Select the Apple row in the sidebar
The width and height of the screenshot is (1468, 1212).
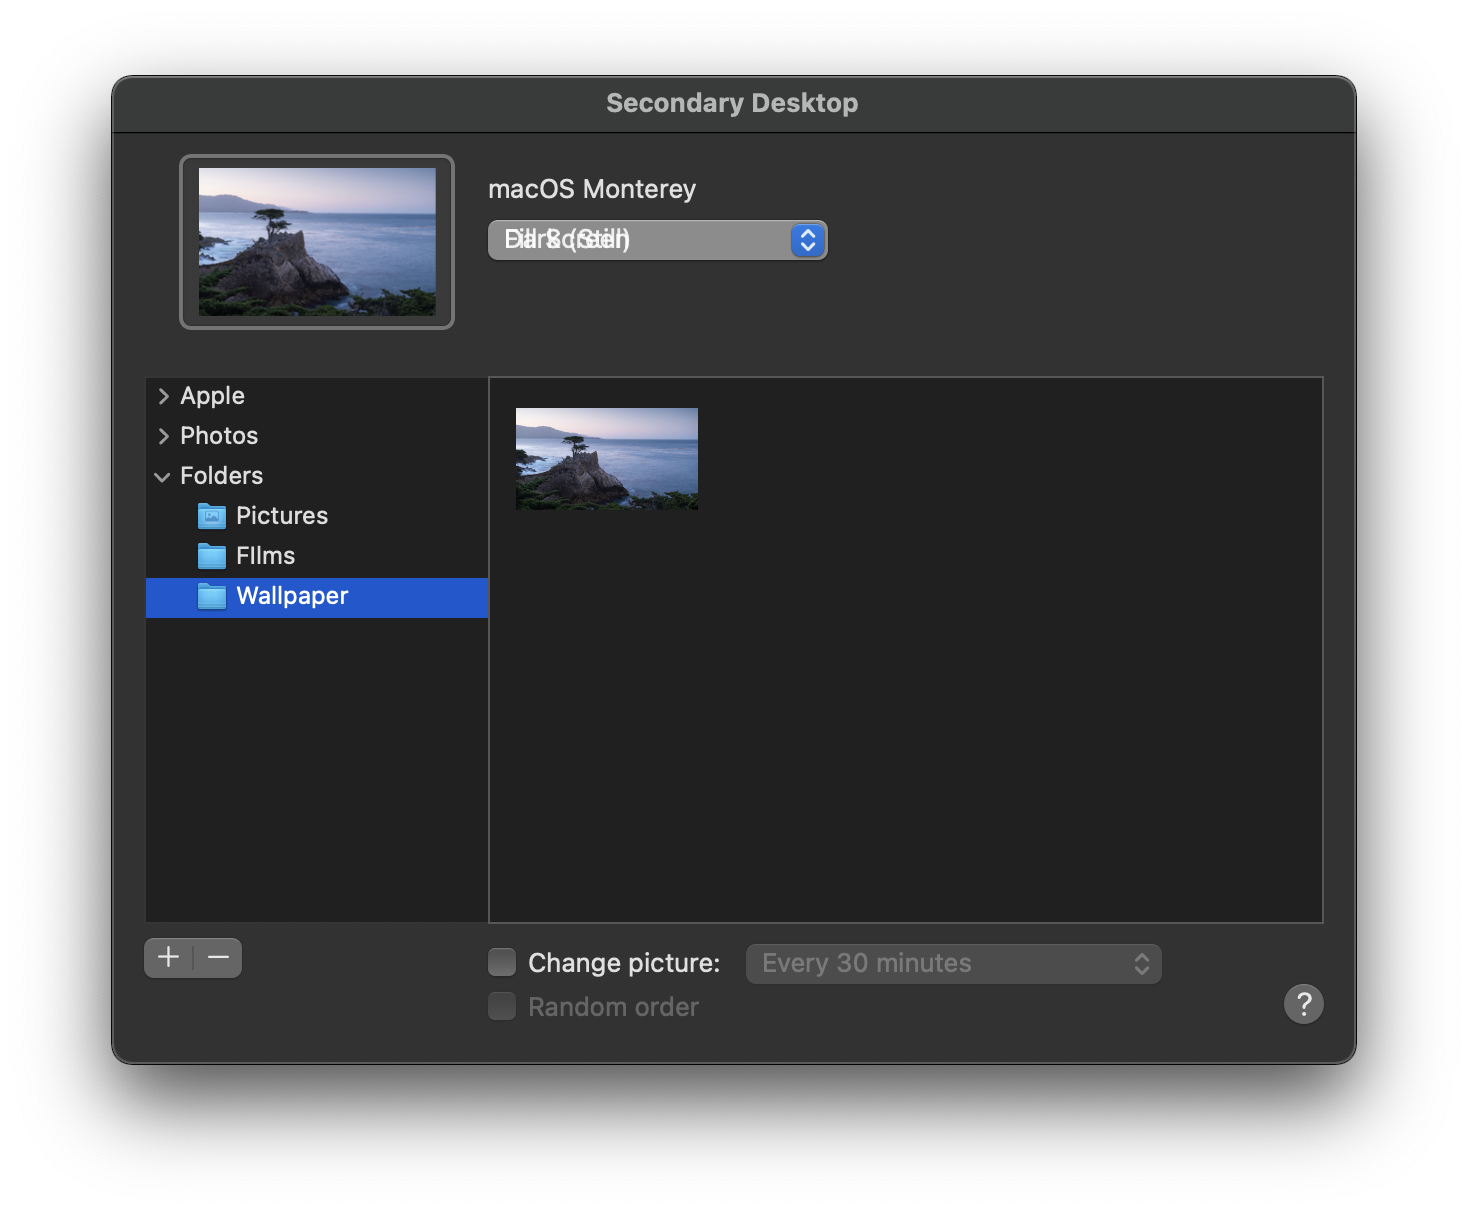click(x=317, y=396)
